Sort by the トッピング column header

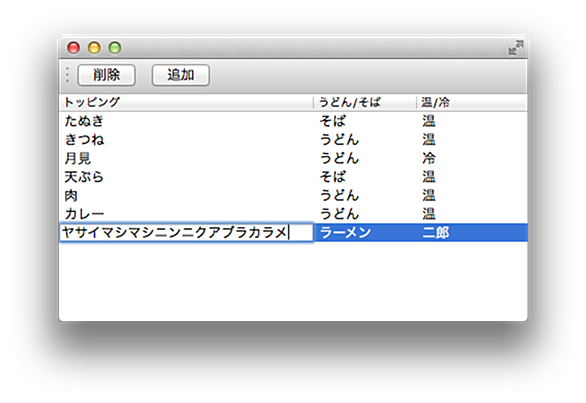coord(186,102)
